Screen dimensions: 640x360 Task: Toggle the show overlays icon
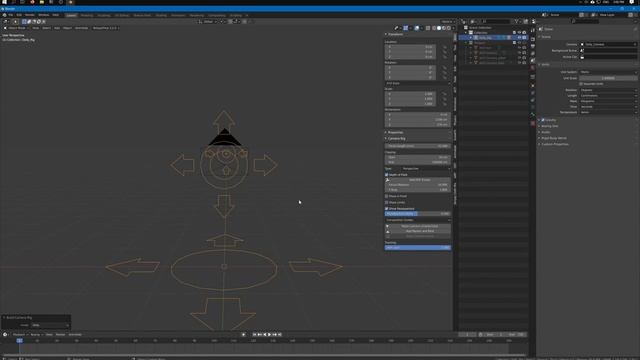(417, 28)
